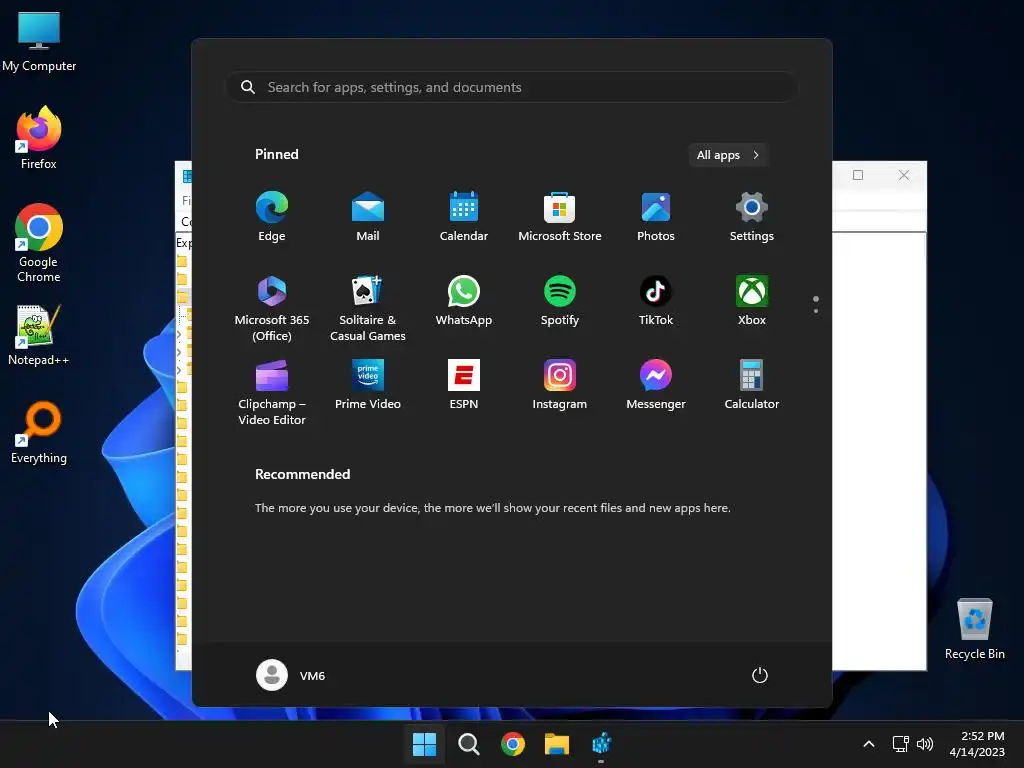Viewport: 1024px width, 768px height.
Task: Open the network status tray icon
Action: 901,744
